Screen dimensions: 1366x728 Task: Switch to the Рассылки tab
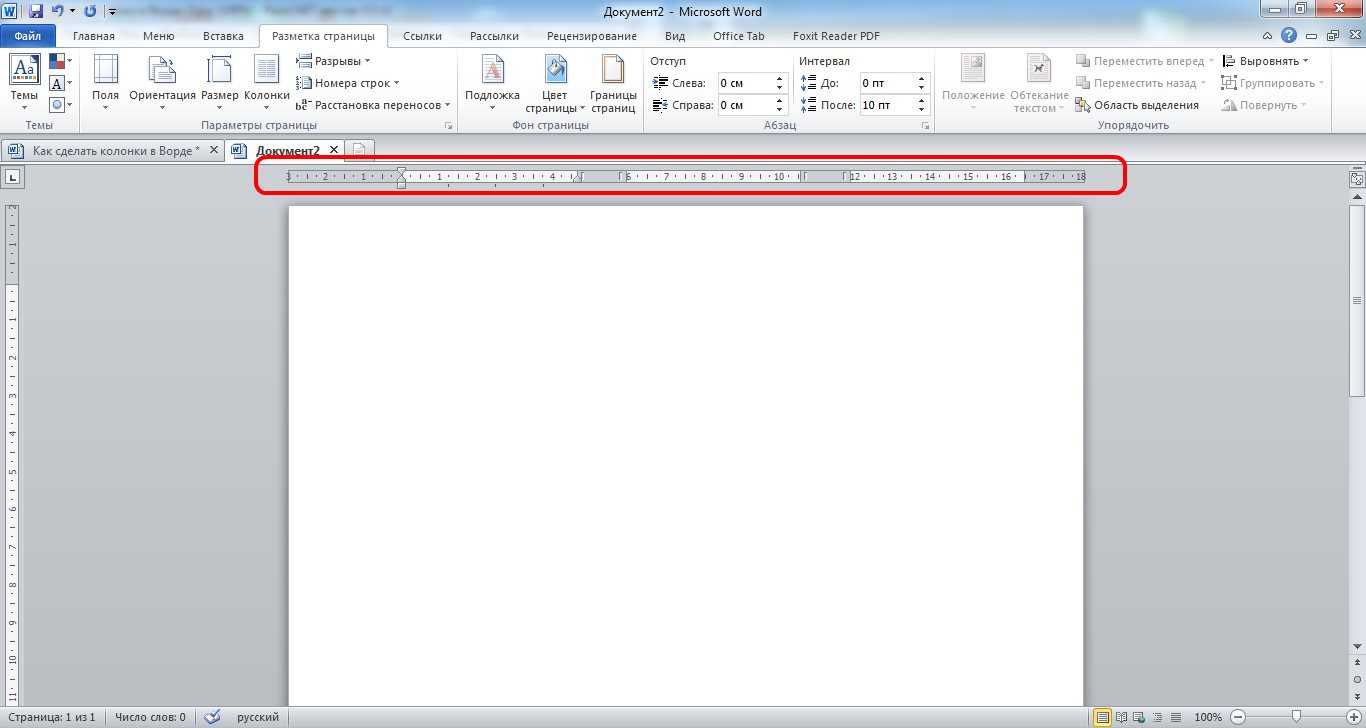[x=495, y=36]
